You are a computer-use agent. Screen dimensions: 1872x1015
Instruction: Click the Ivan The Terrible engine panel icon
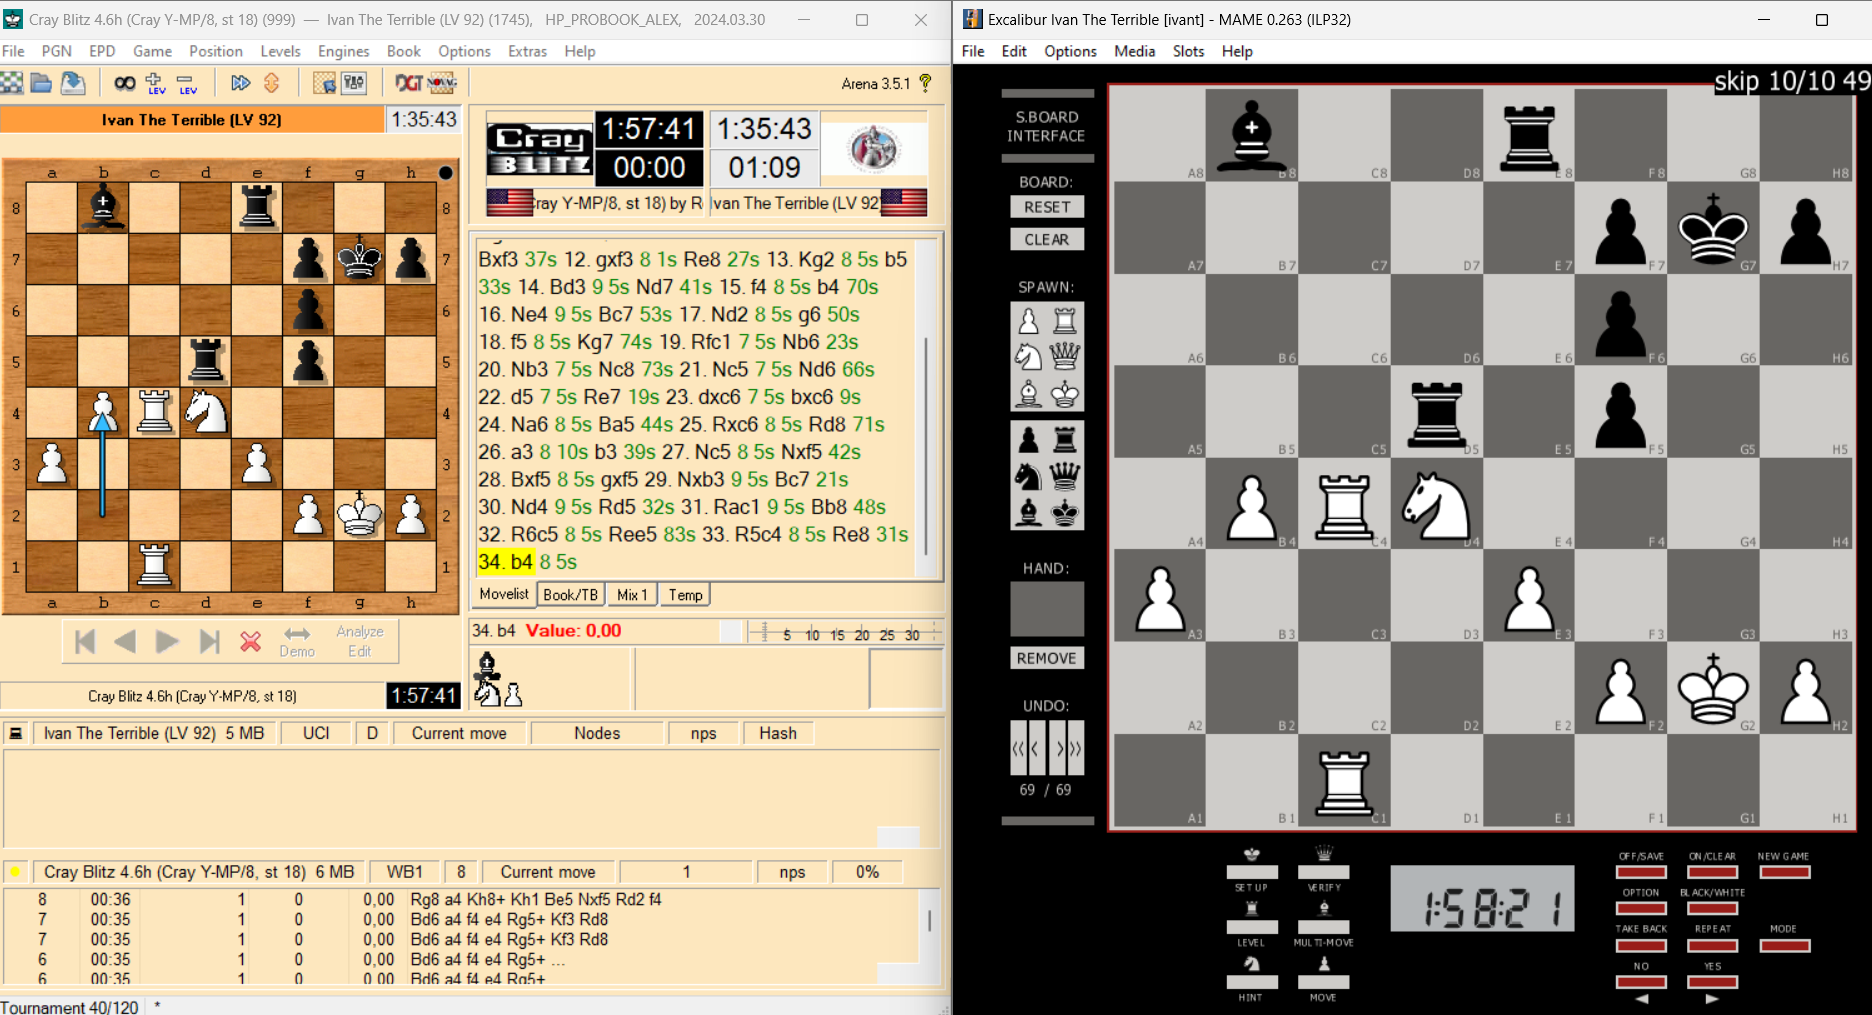point(16,733)
